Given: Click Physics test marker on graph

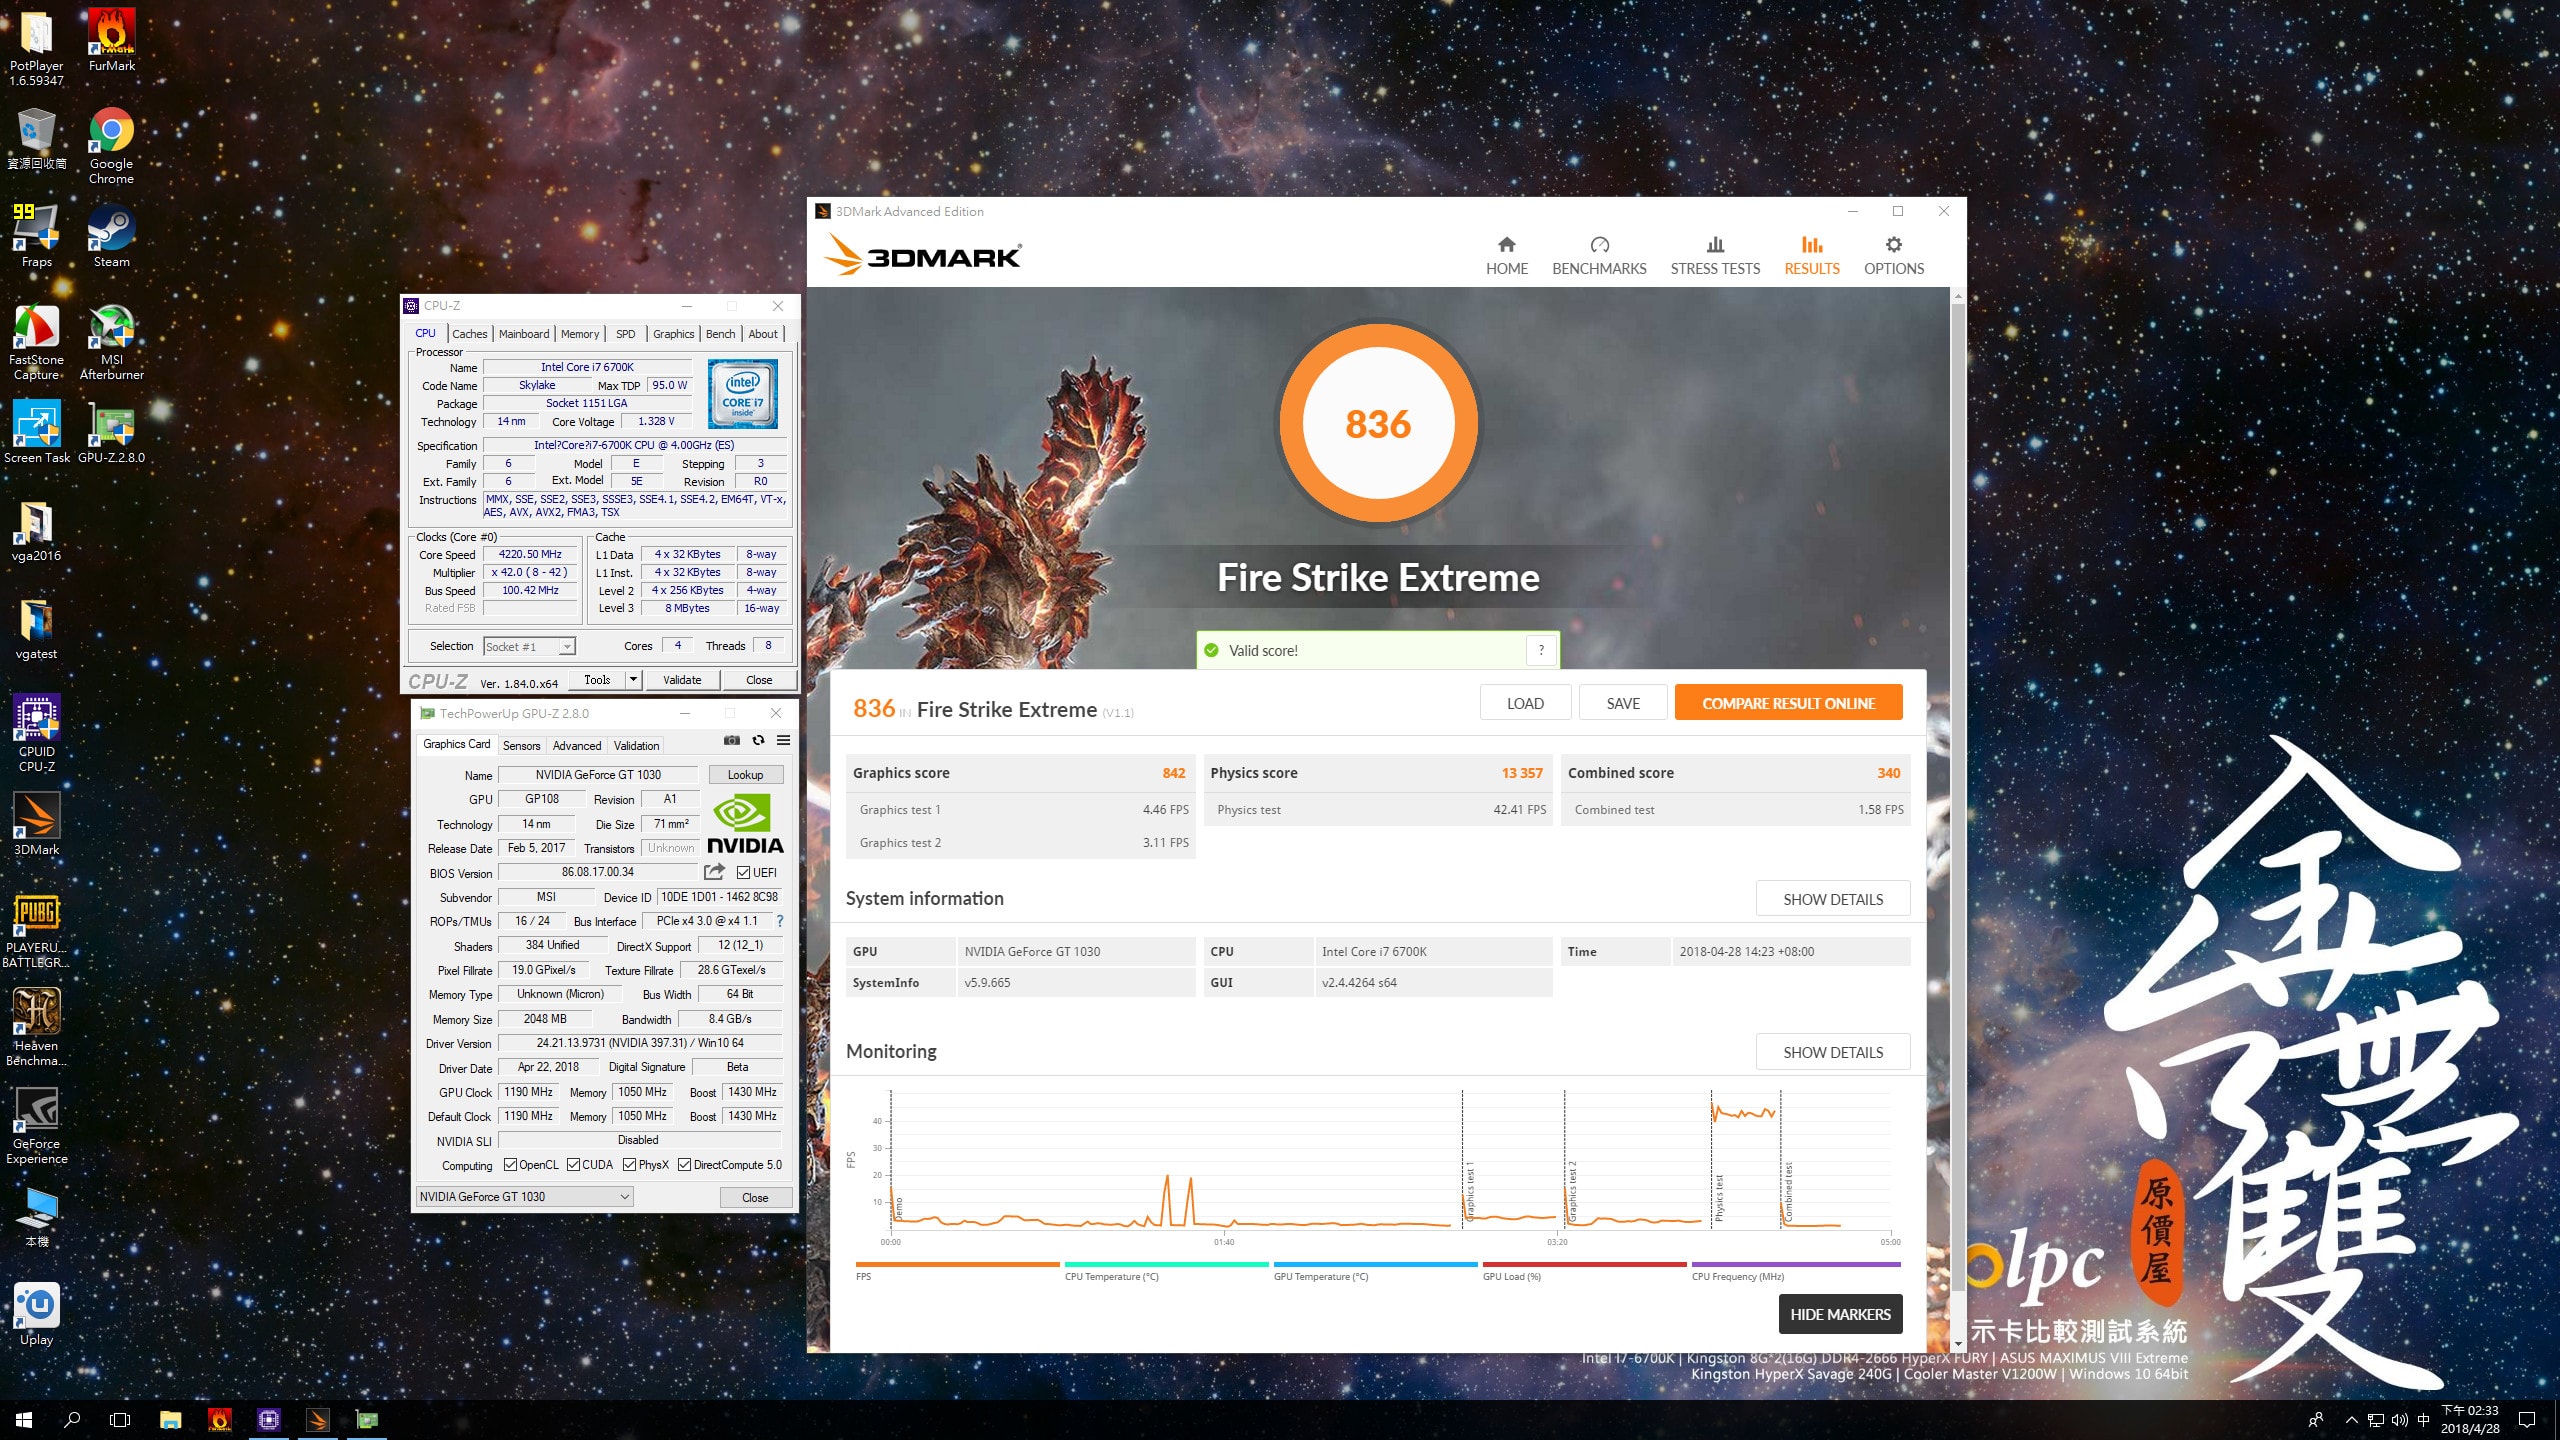Looking at the screenshot, I should coord(1719,1198).
